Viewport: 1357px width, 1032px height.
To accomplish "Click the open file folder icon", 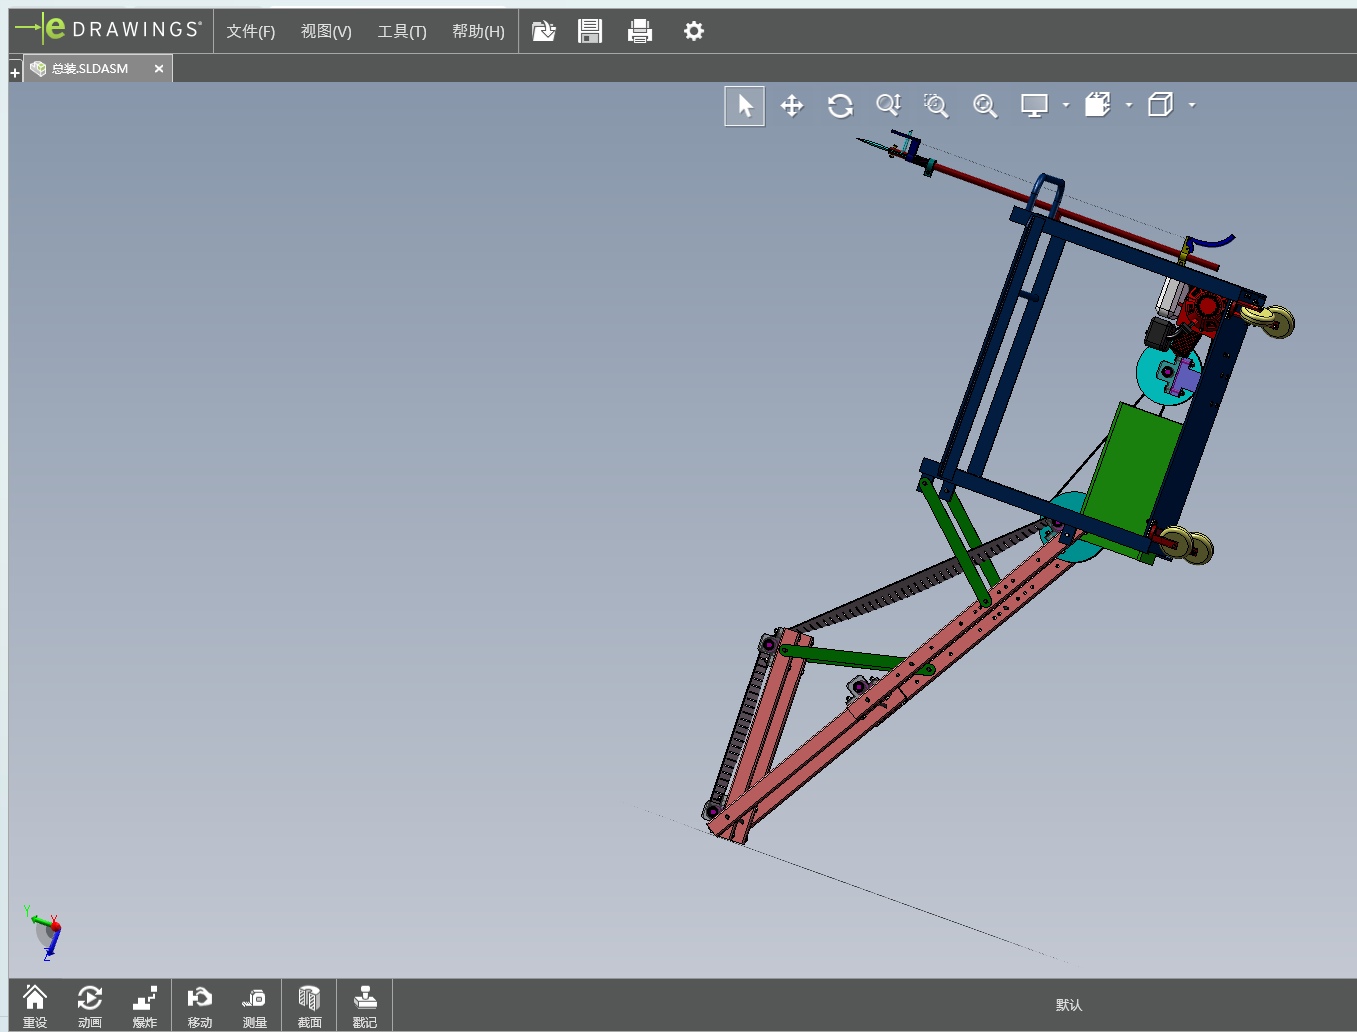I will [543, 31].
